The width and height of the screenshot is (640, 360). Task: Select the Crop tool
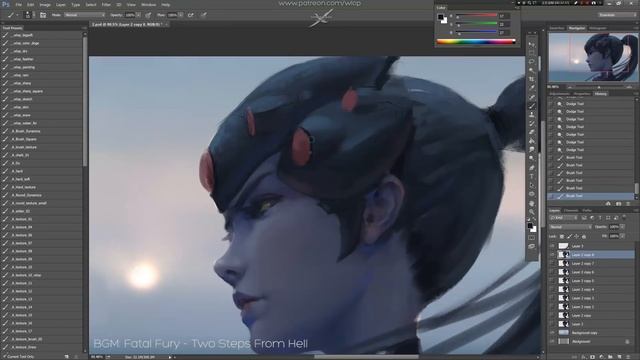(531, 79)
